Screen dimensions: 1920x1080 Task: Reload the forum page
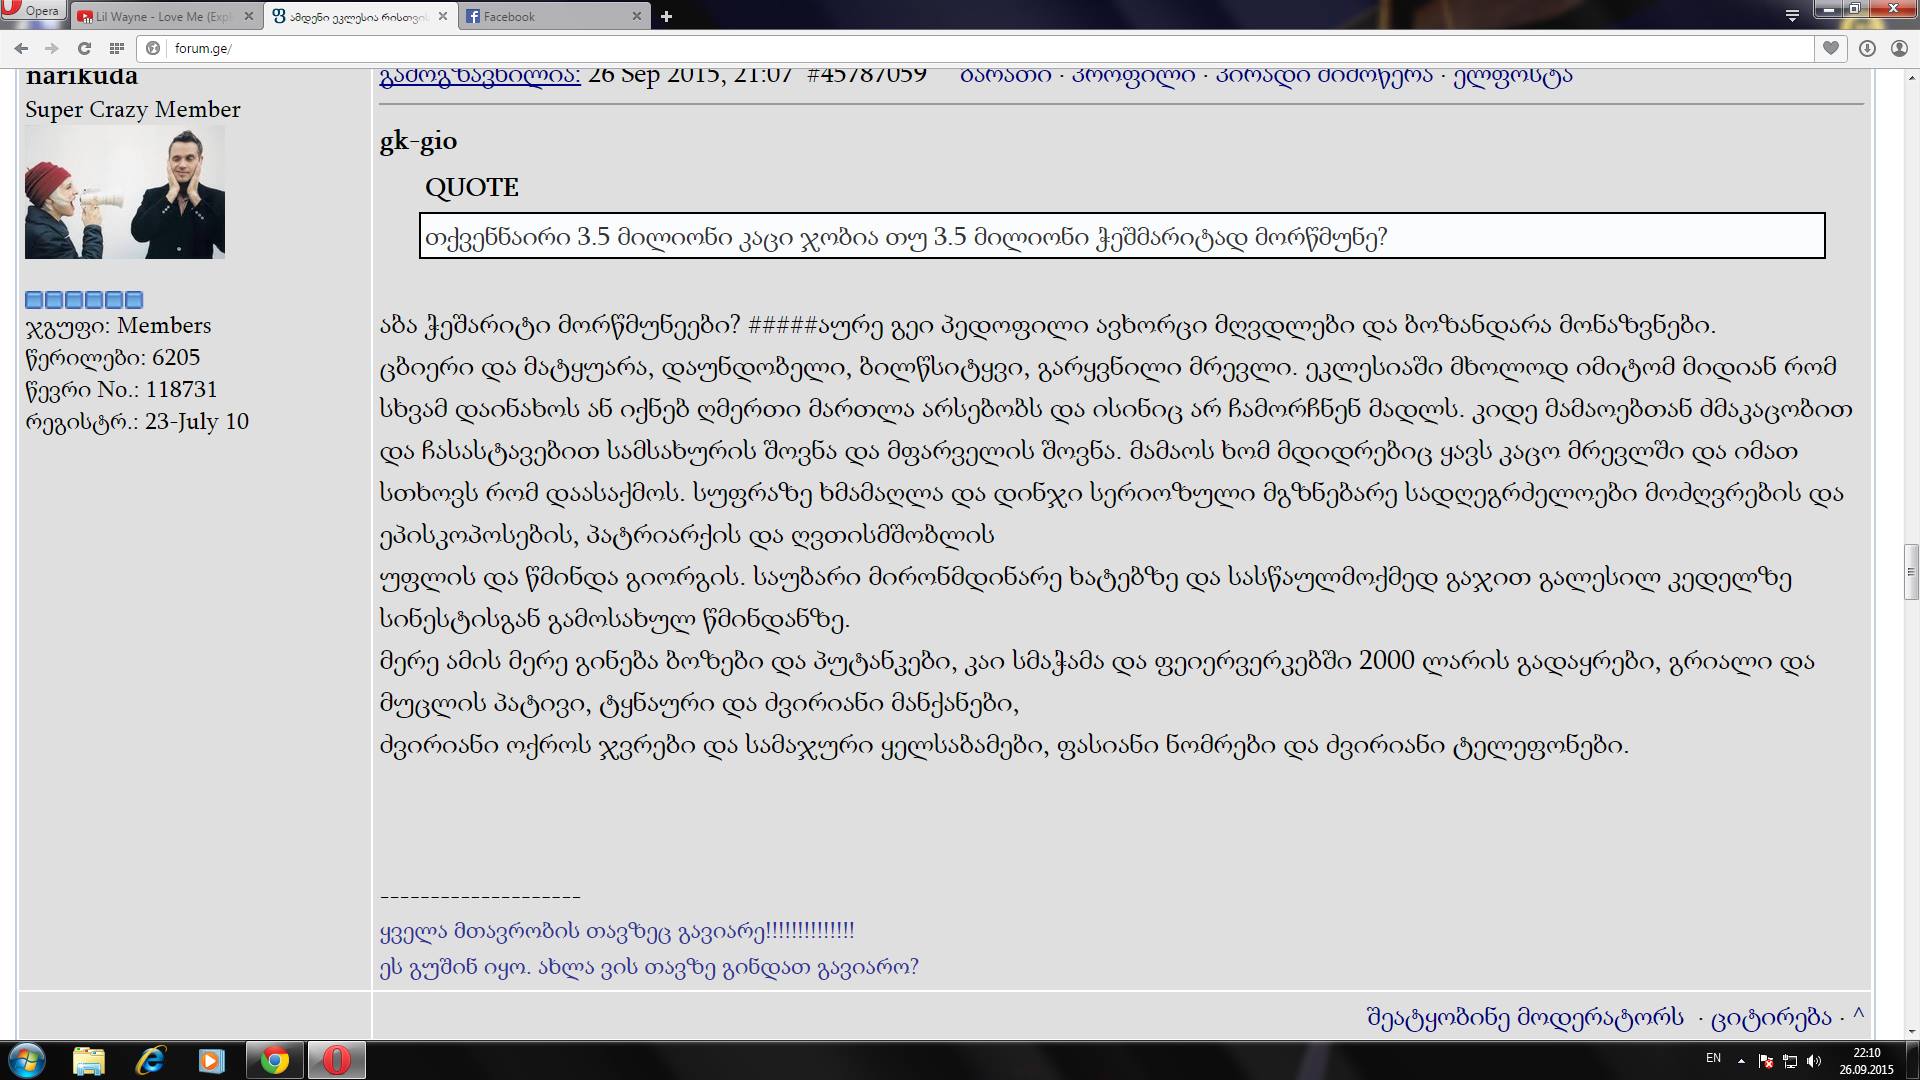[85, 48]
